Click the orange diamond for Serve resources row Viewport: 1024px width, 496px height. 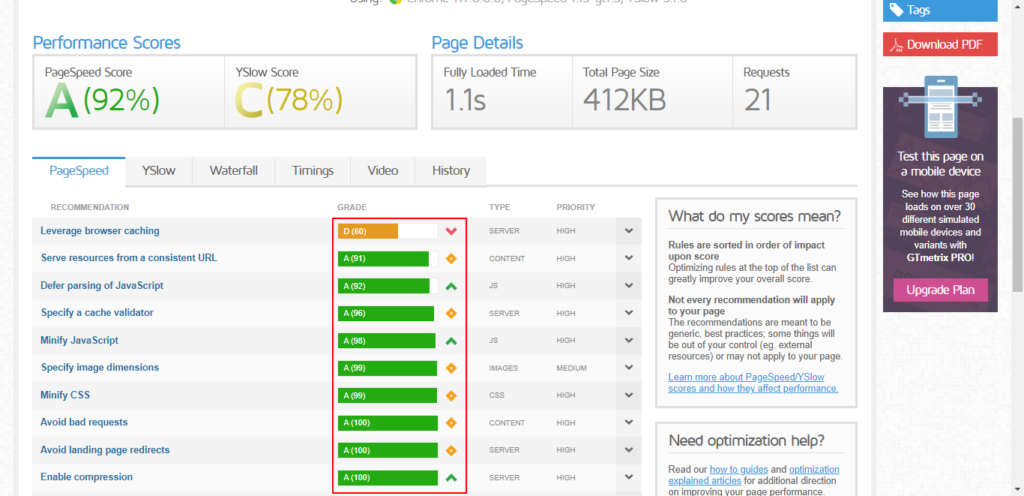tap(451, 258)
